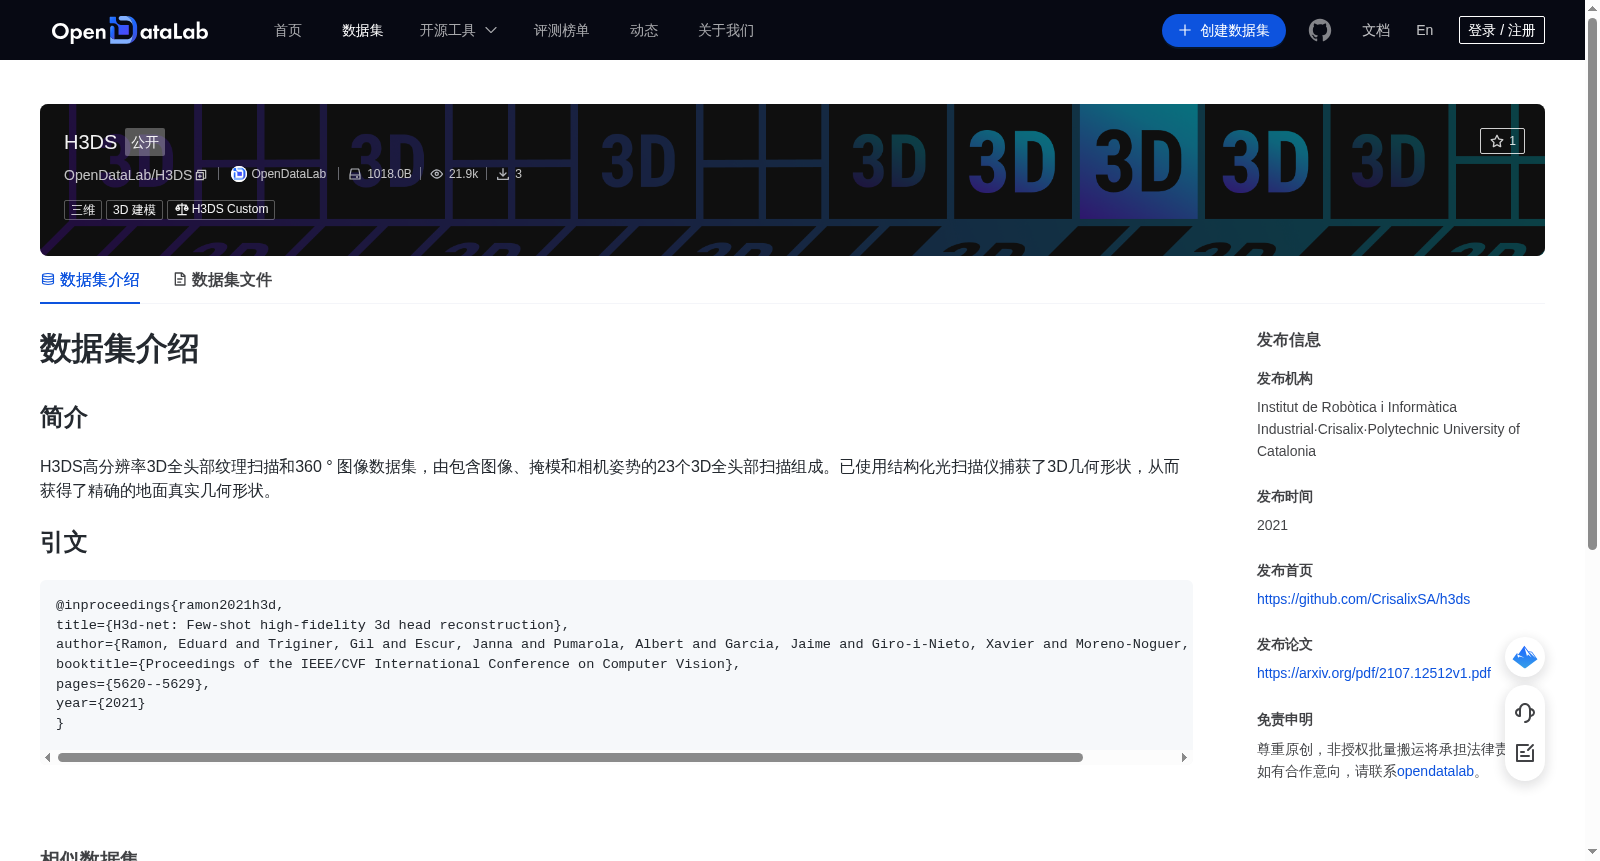Viewport: 1600px width, 861px height.
Task: Click the plus icon in 创建数据集
Action: pos(1185,30)
